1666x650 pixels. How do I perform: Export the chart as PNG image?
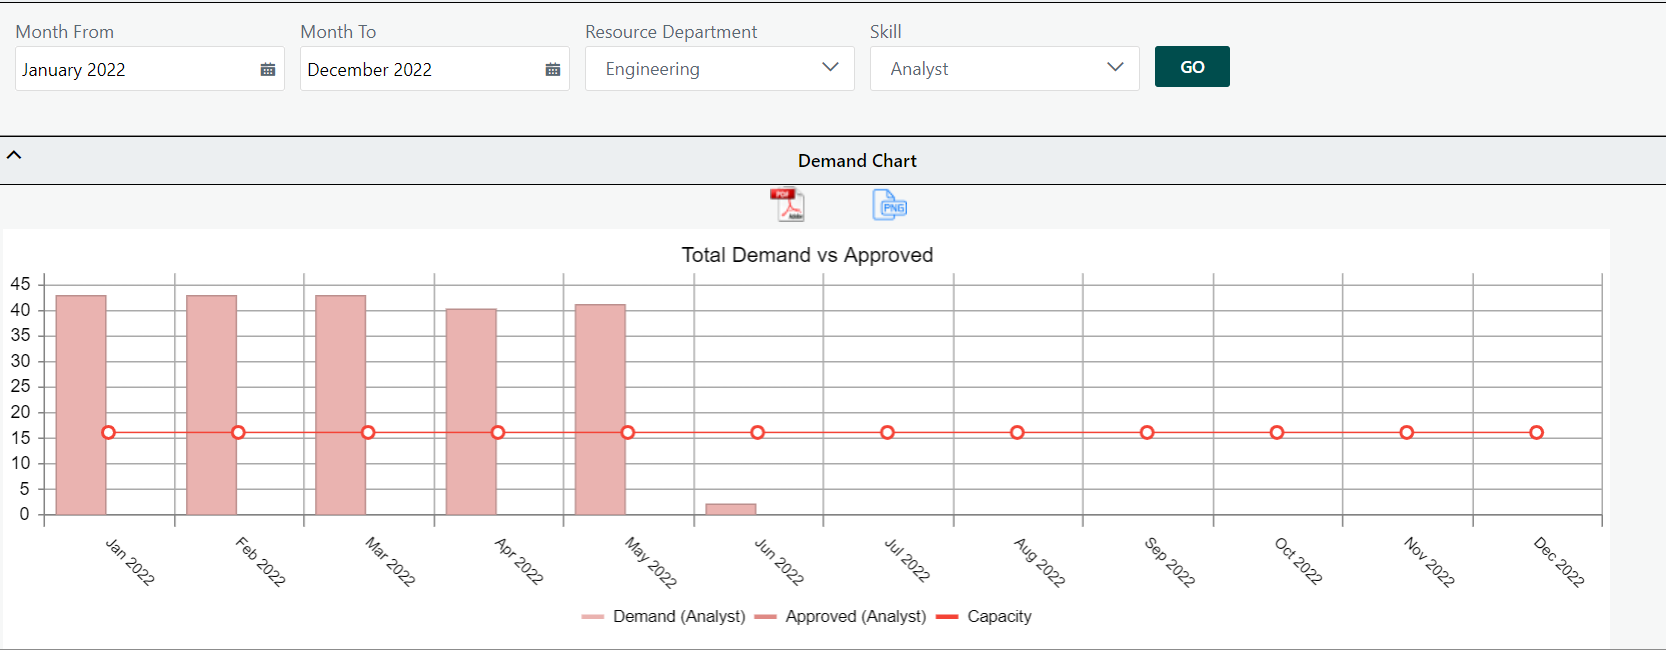(889, 204)
